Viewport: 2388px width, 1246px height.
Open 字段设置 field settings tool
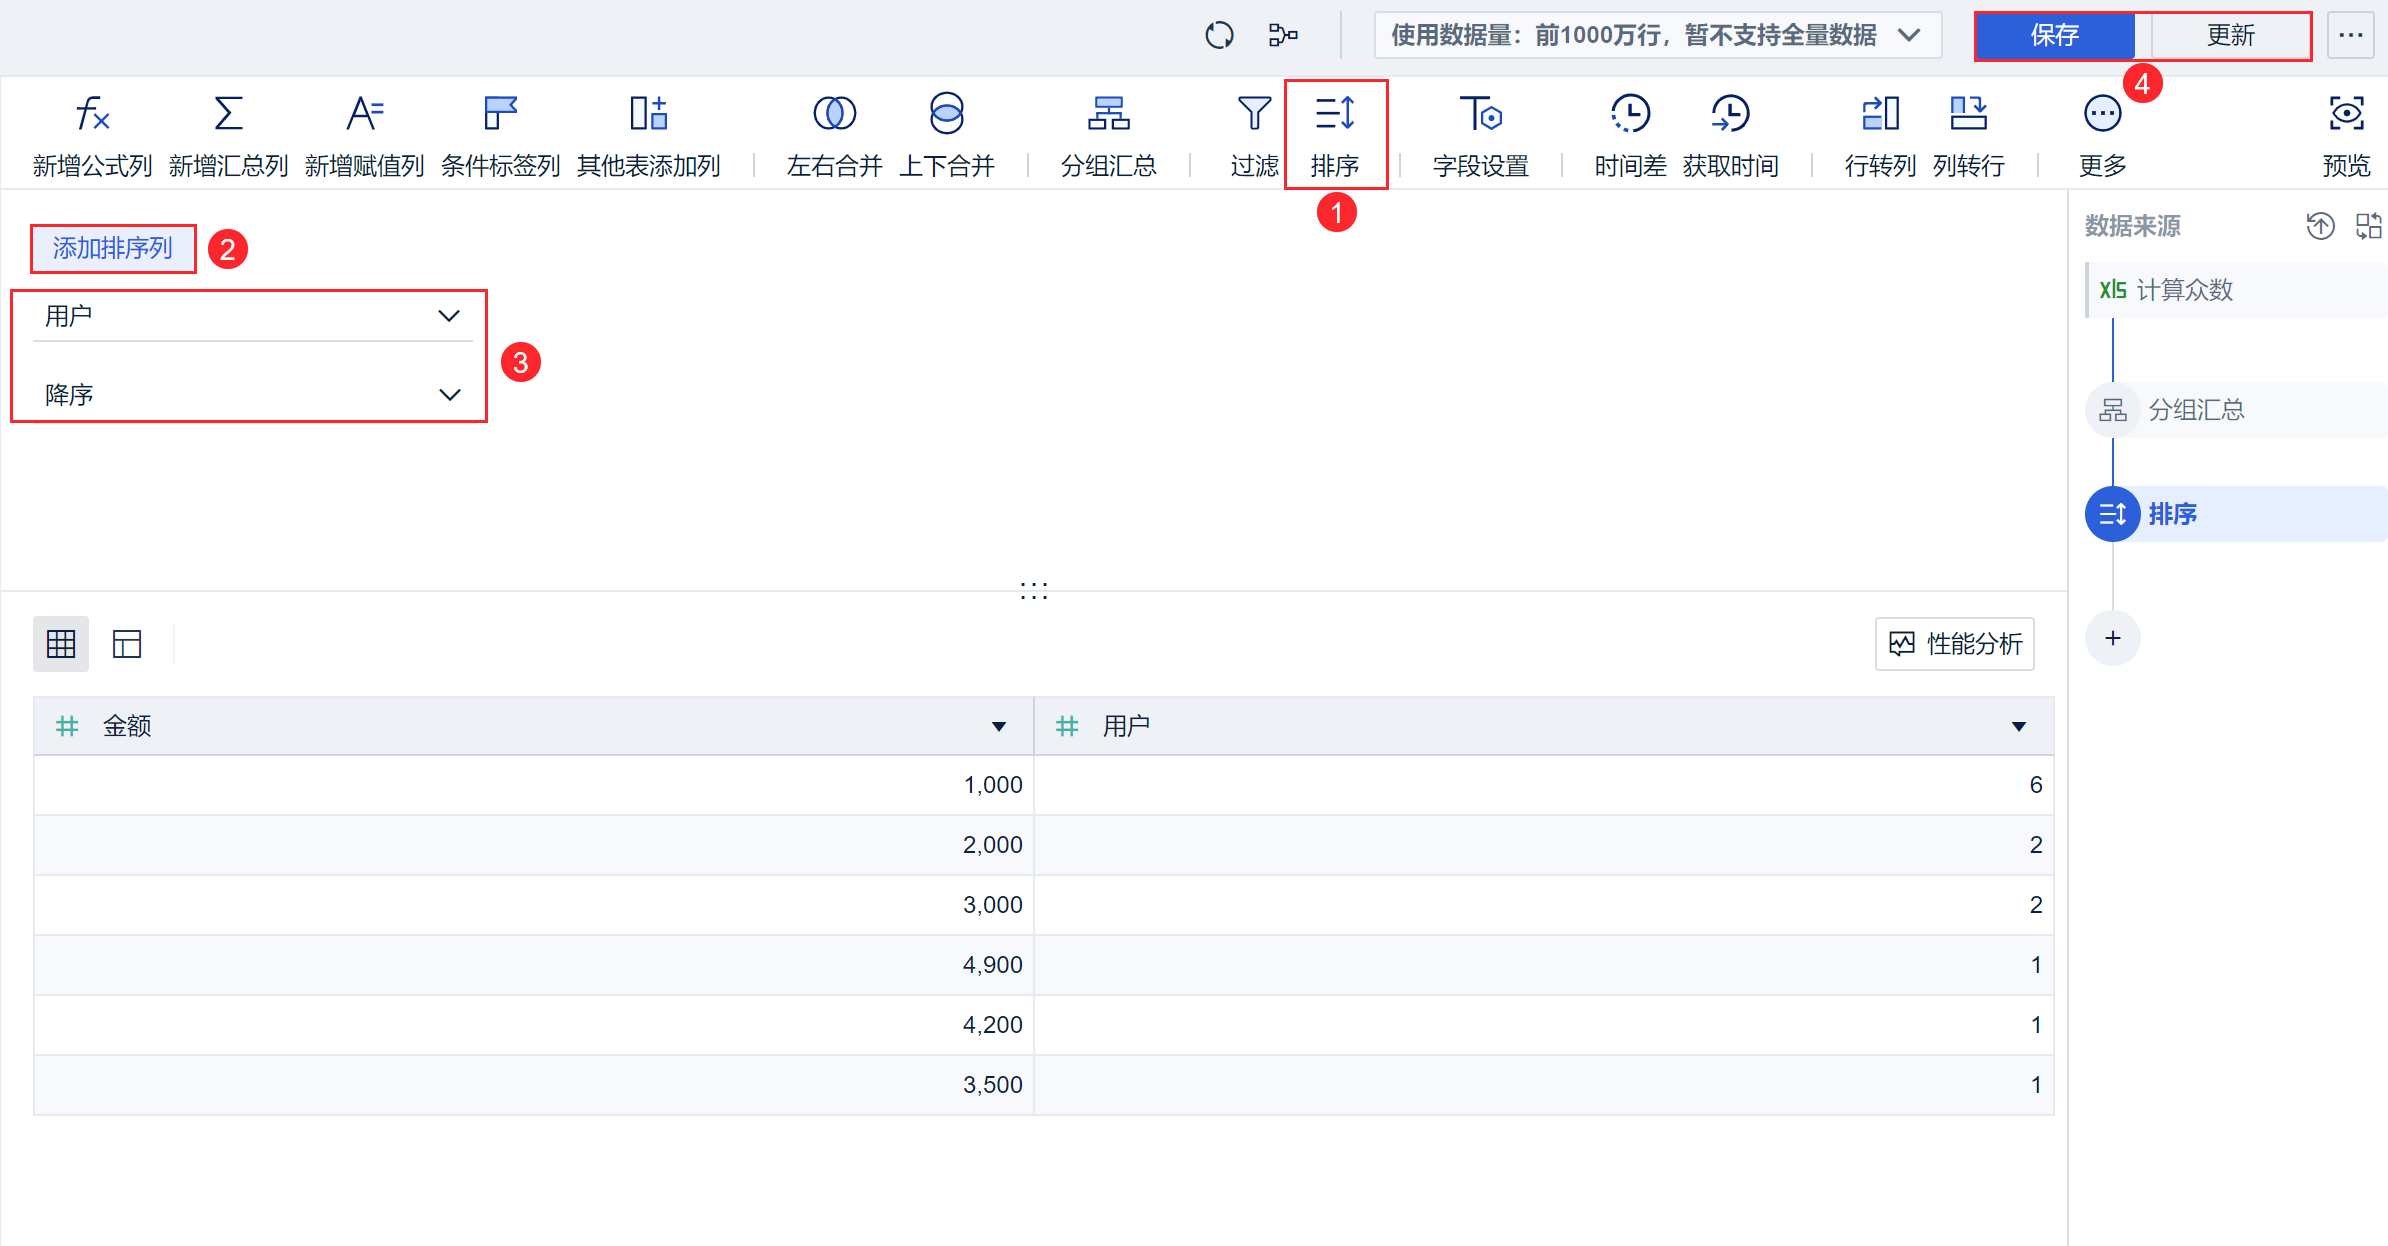click(1480, 114)
